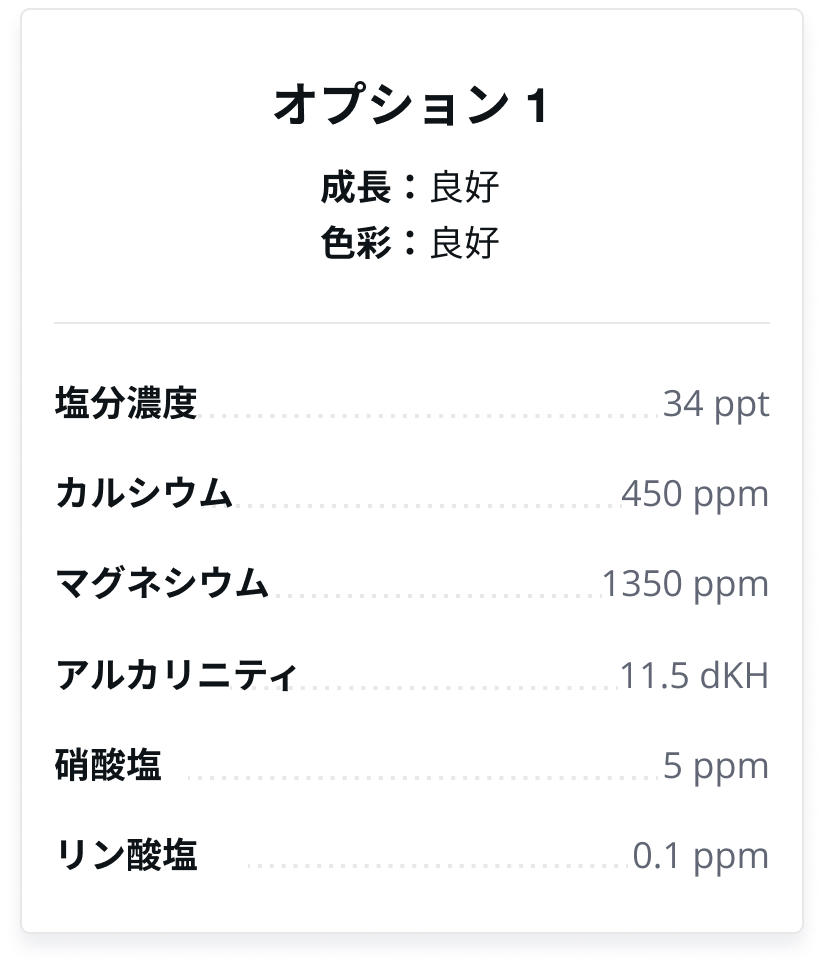Select the 0.1 ppm phosphate value
Image resolution: width=824 pixels, height=966 pixels.
pyautogui.click(x=701, y=857)
